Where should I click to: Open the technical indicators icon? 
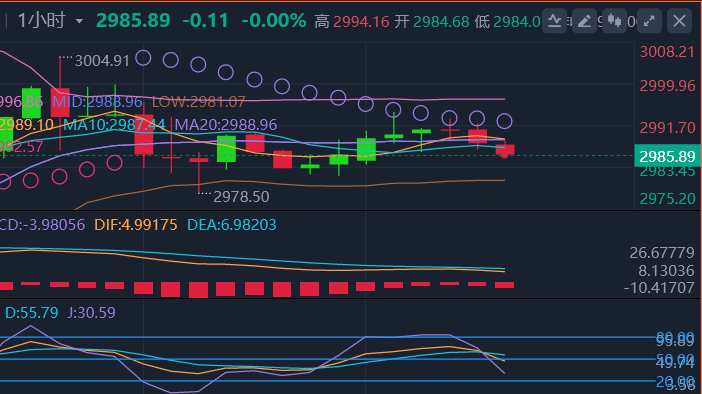(554, 21)
